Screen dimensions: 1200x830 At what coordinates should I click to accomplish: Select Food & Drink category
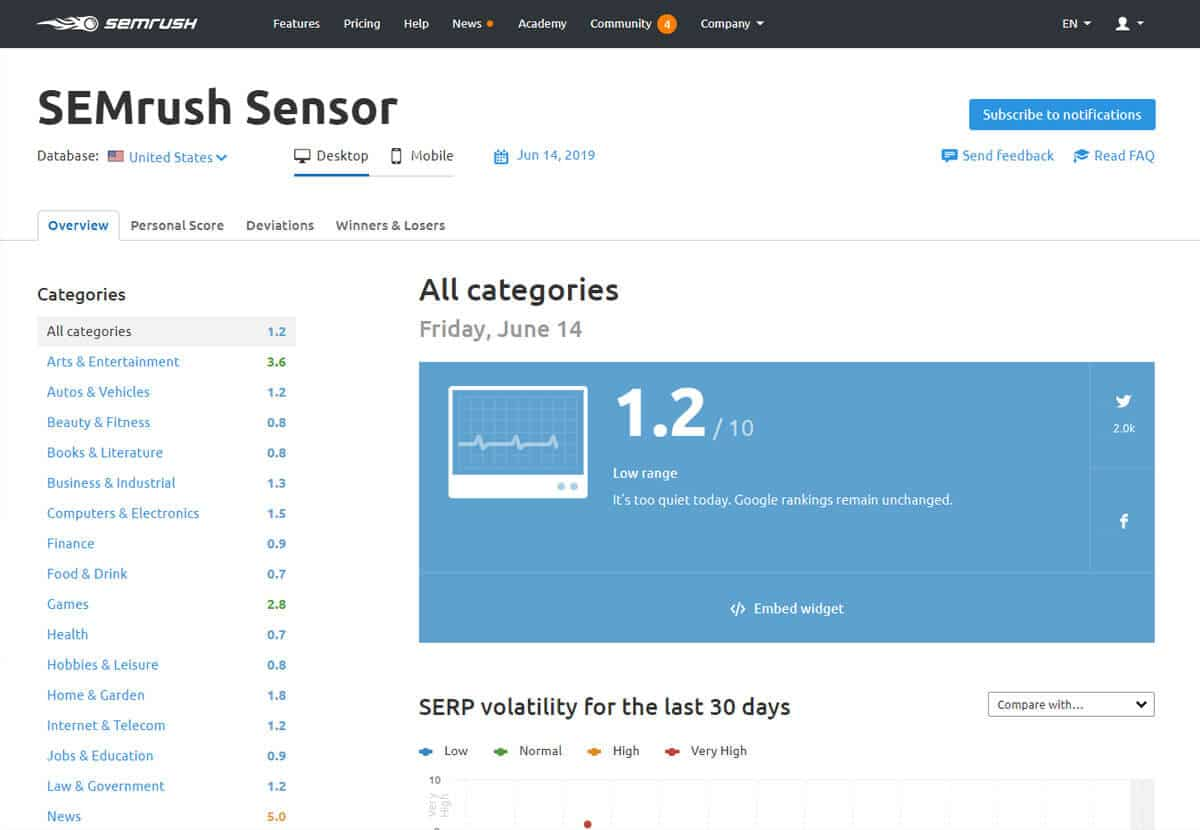87,574
